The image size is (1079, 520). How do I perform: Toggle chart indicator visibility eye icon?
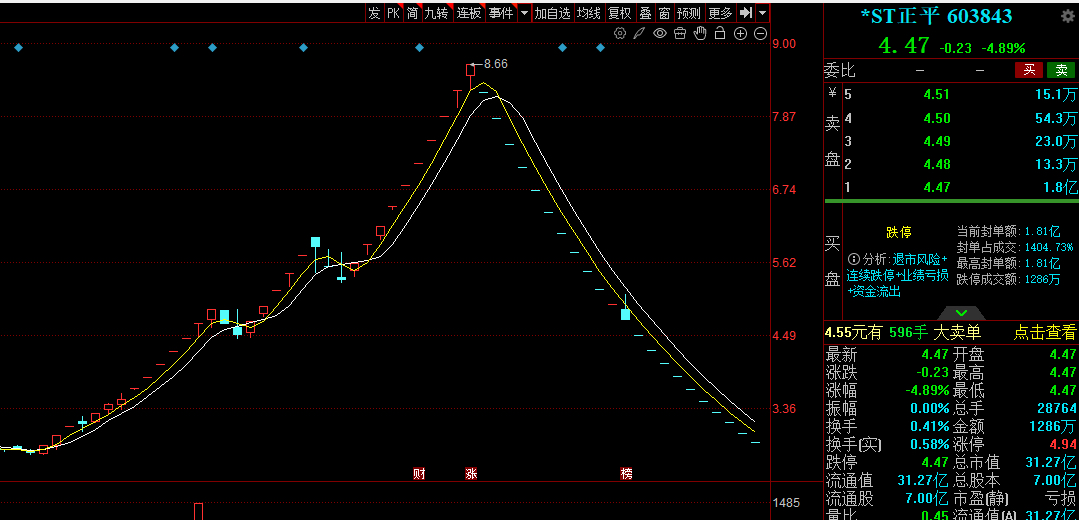pos(659,34)
